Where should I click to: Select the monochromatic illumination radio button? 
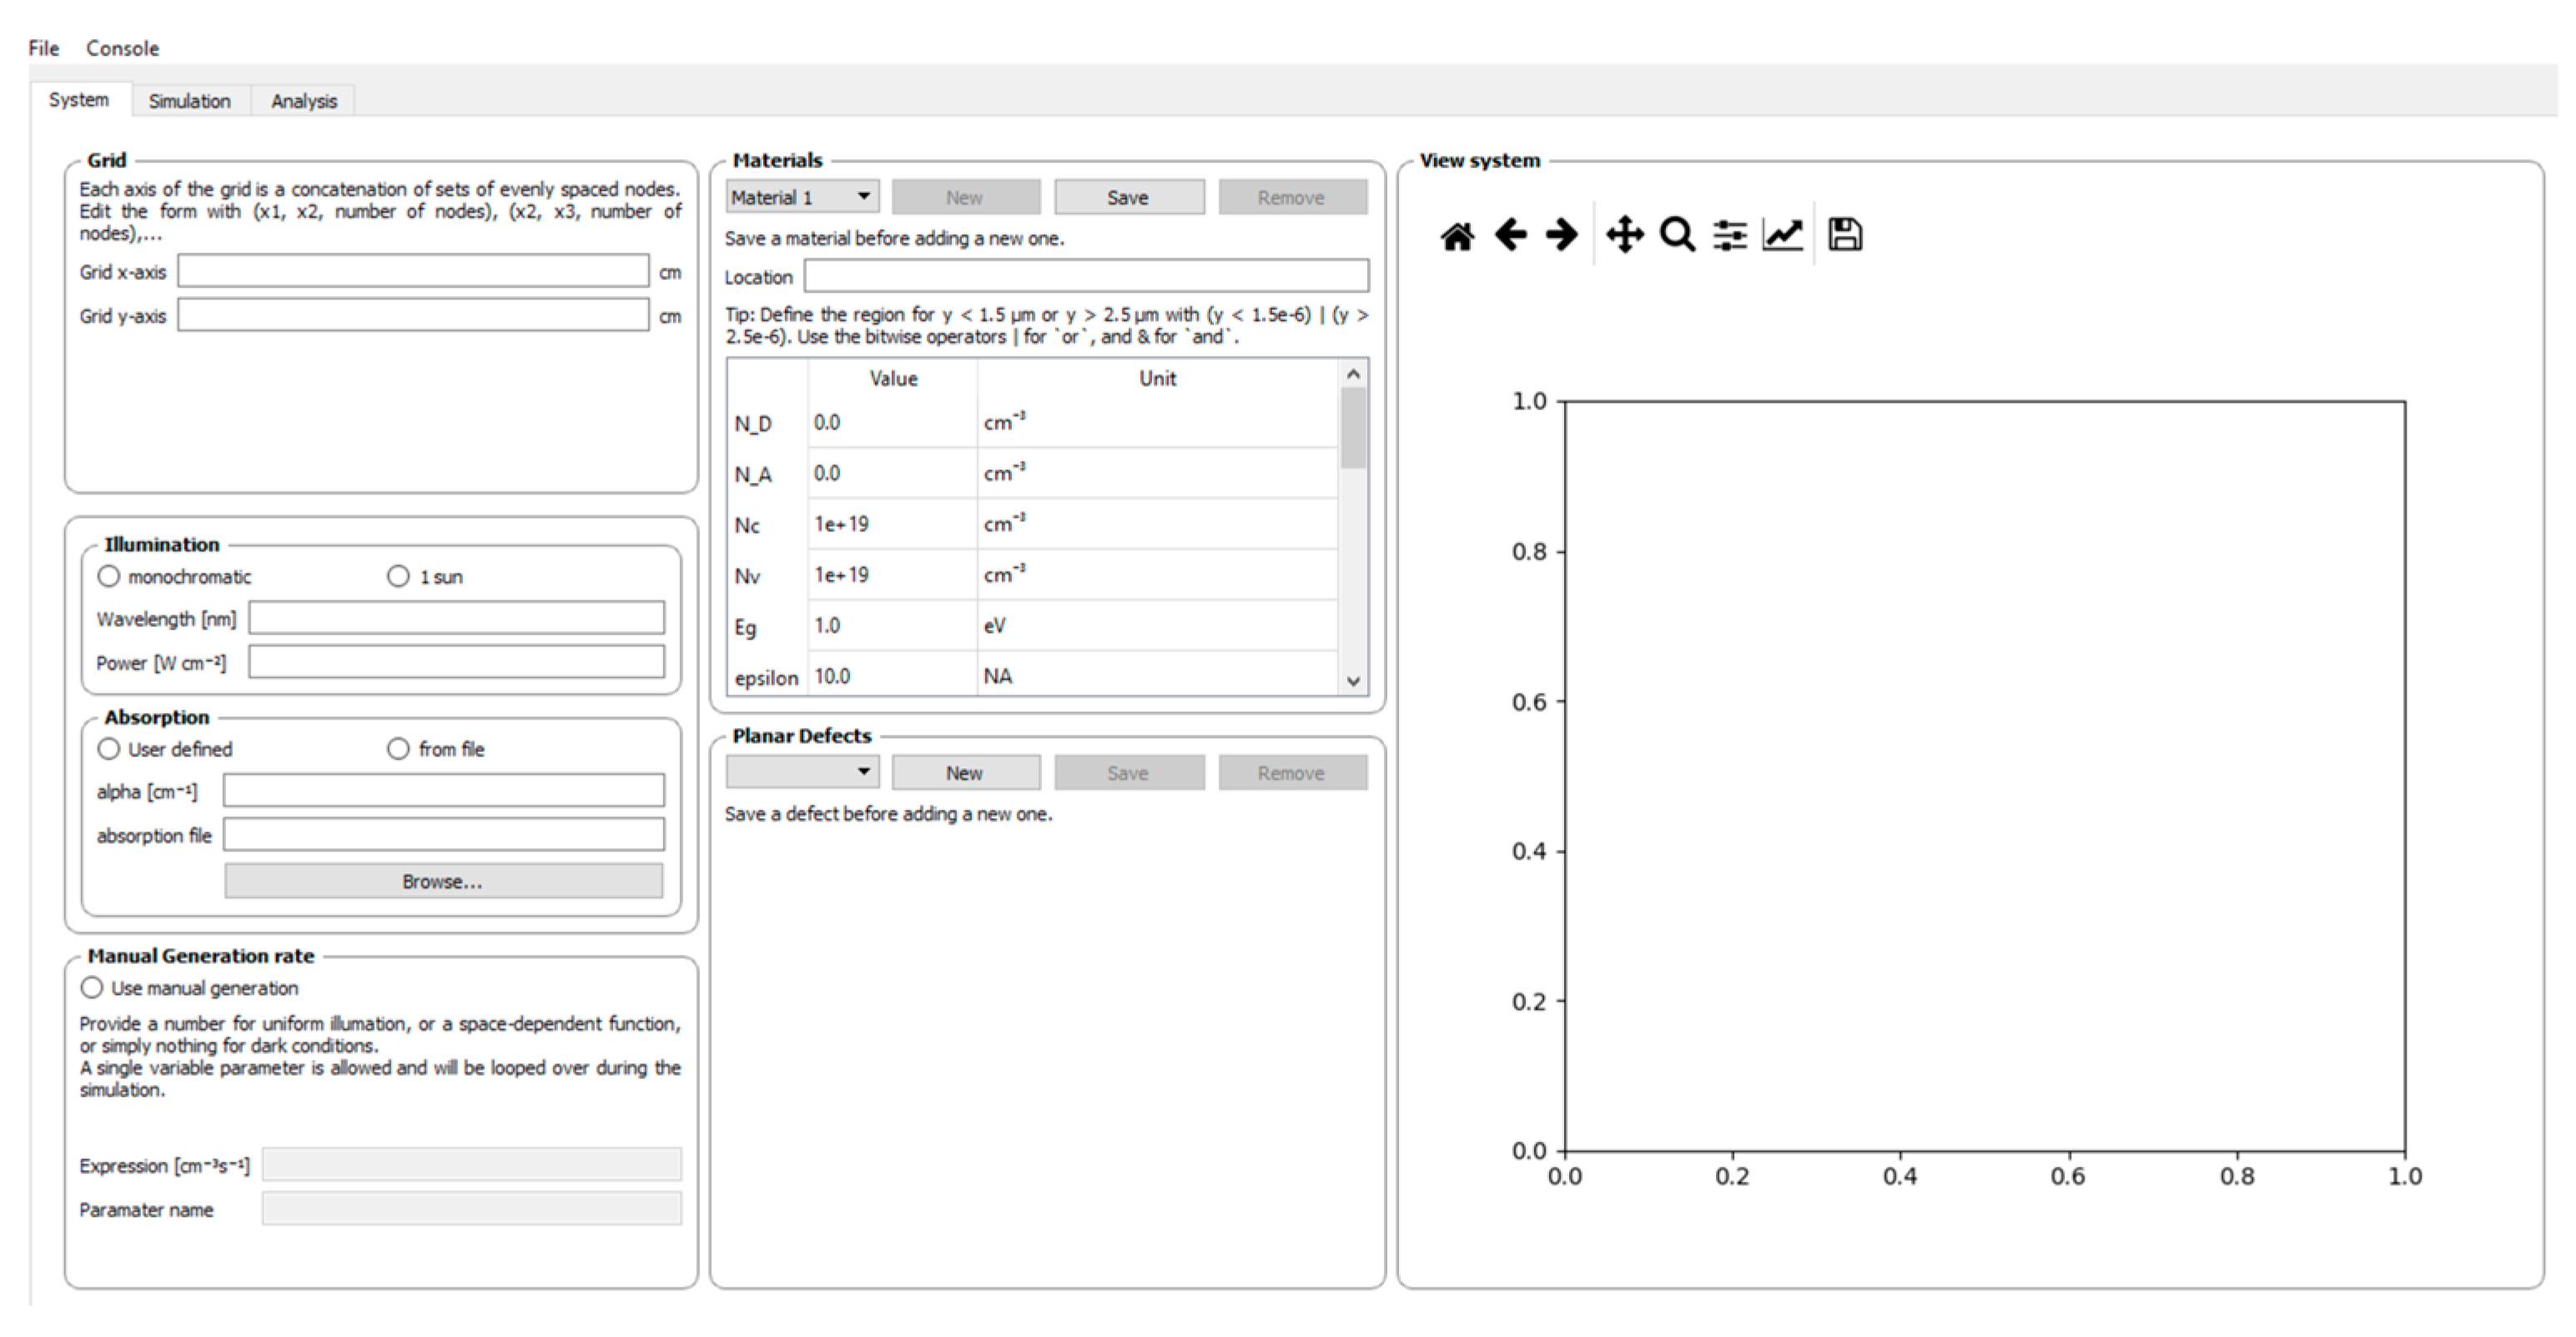pos(109,576)
